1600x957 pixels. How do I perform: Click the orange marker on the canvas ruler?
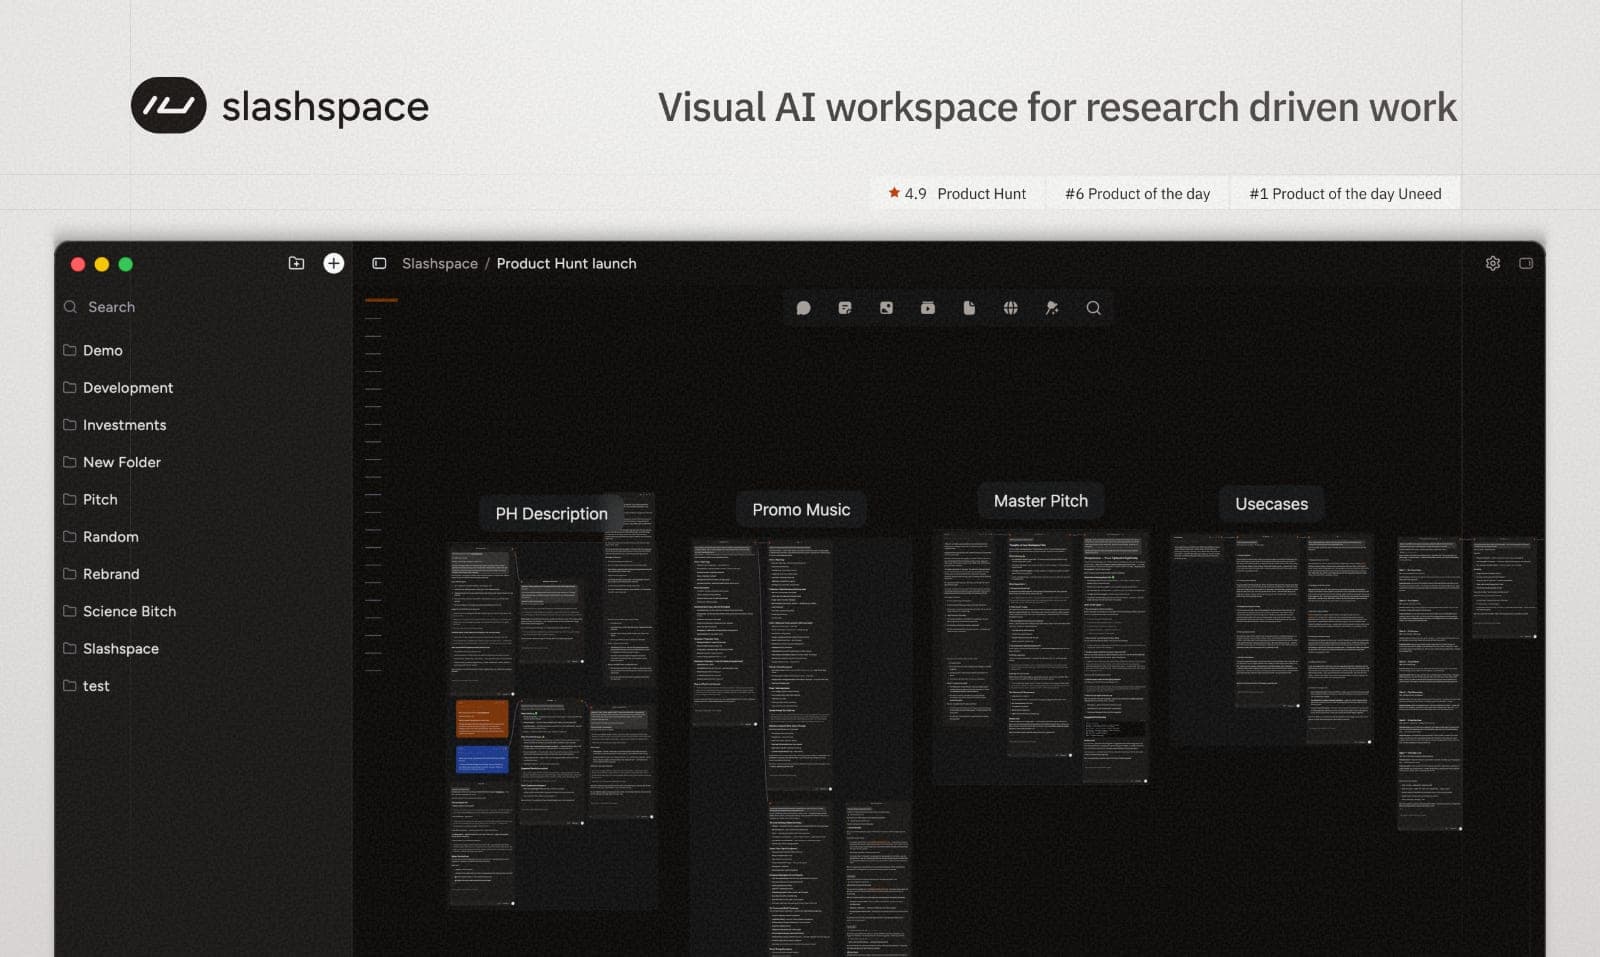tap(381, 300)
